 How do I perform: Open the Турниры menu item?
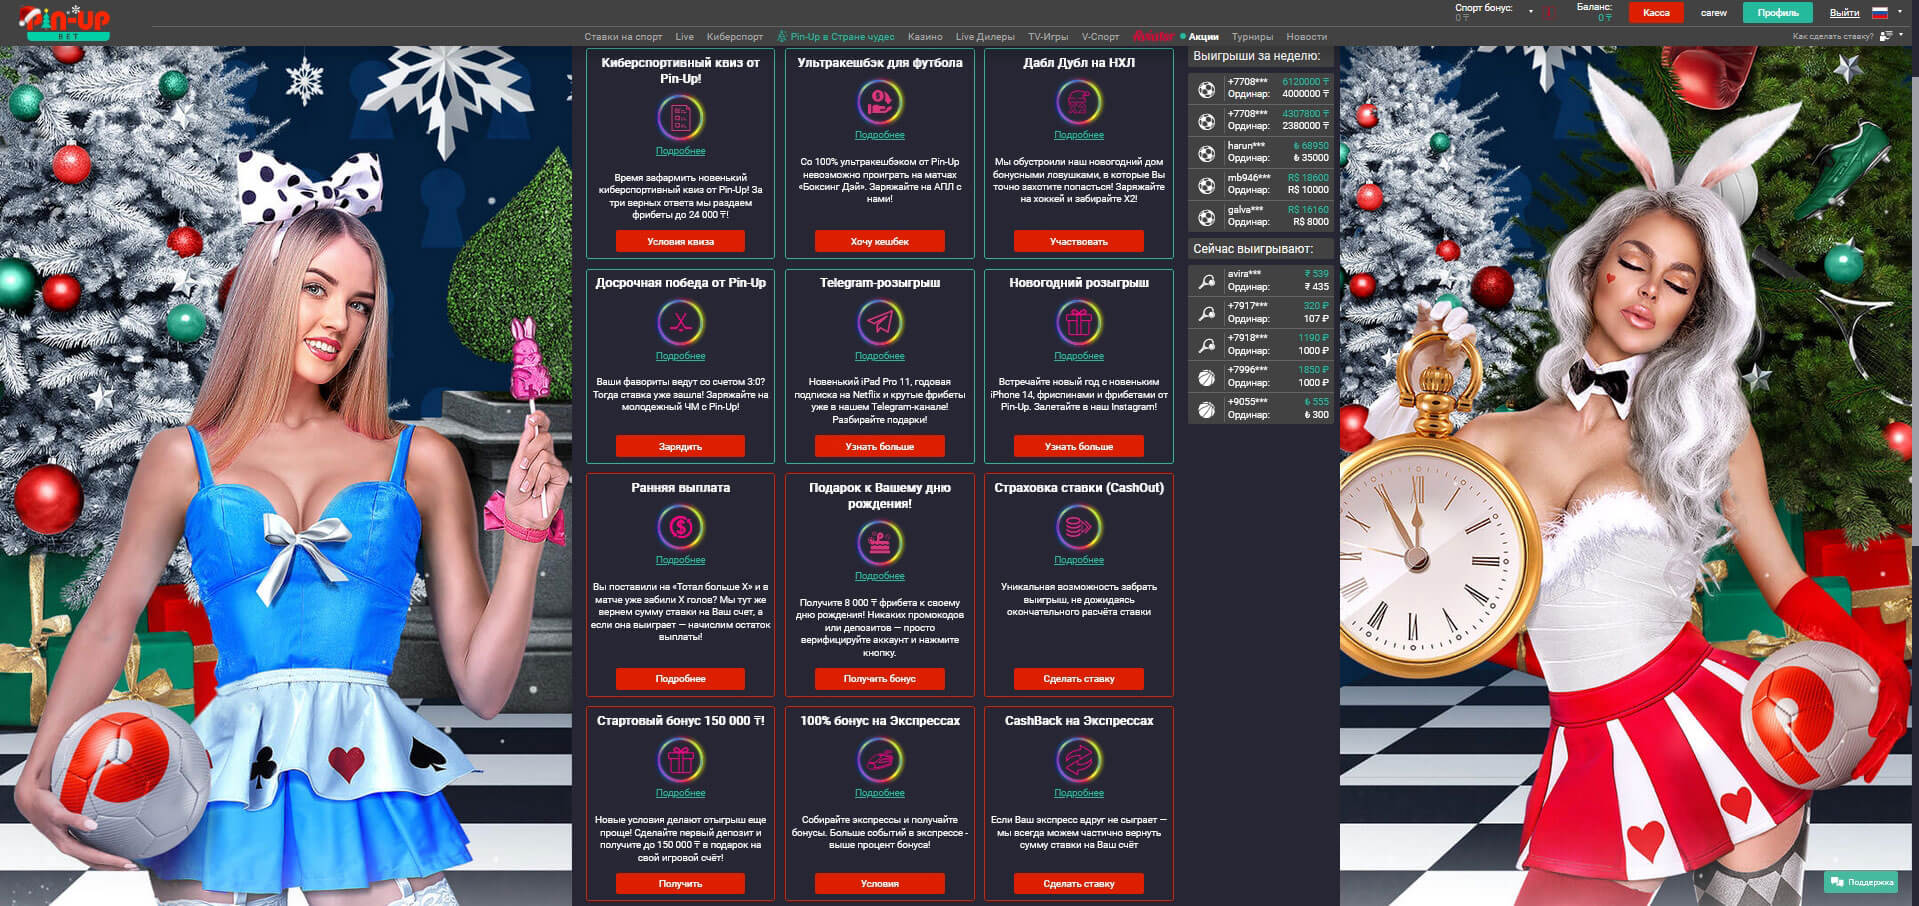tap(1252, 37)
